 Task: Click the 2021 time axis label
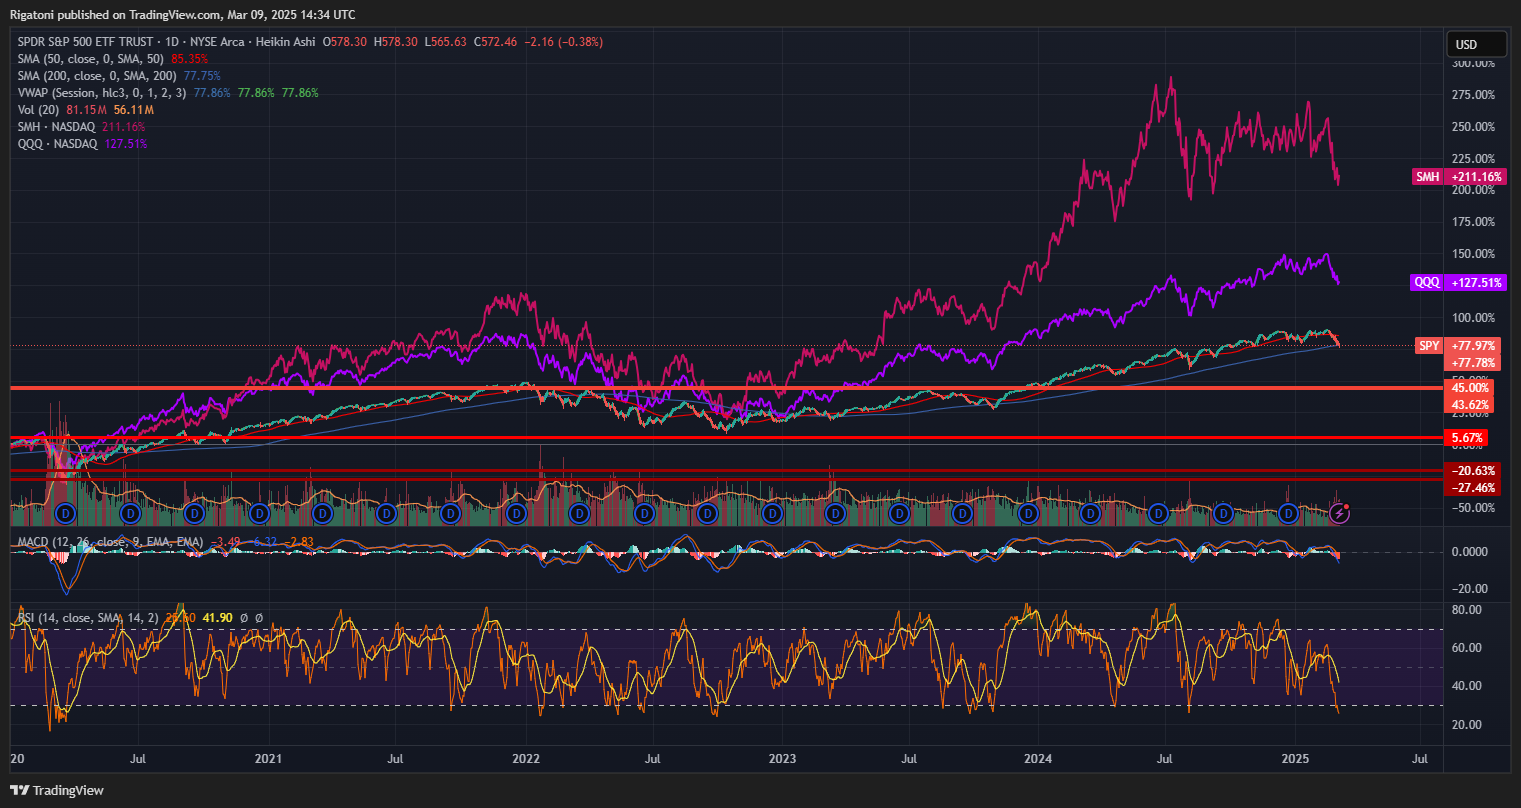pyautogui.click(x=270, y=760)
